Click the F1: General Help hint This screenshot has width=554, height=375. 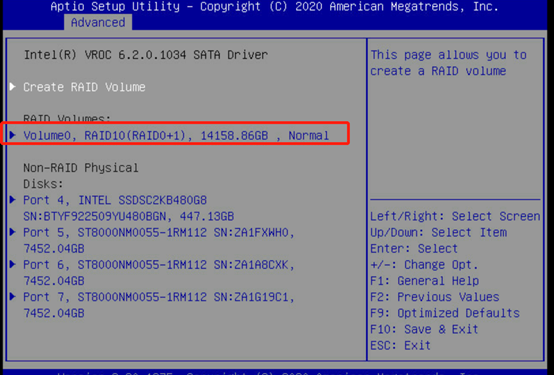click(424, 281)
